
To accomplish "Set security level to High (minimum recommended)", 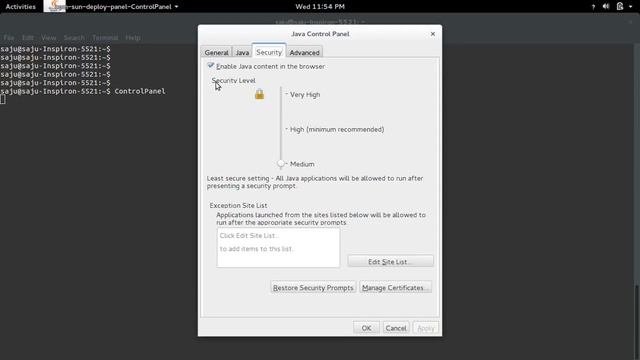I will tap(337, 129).
